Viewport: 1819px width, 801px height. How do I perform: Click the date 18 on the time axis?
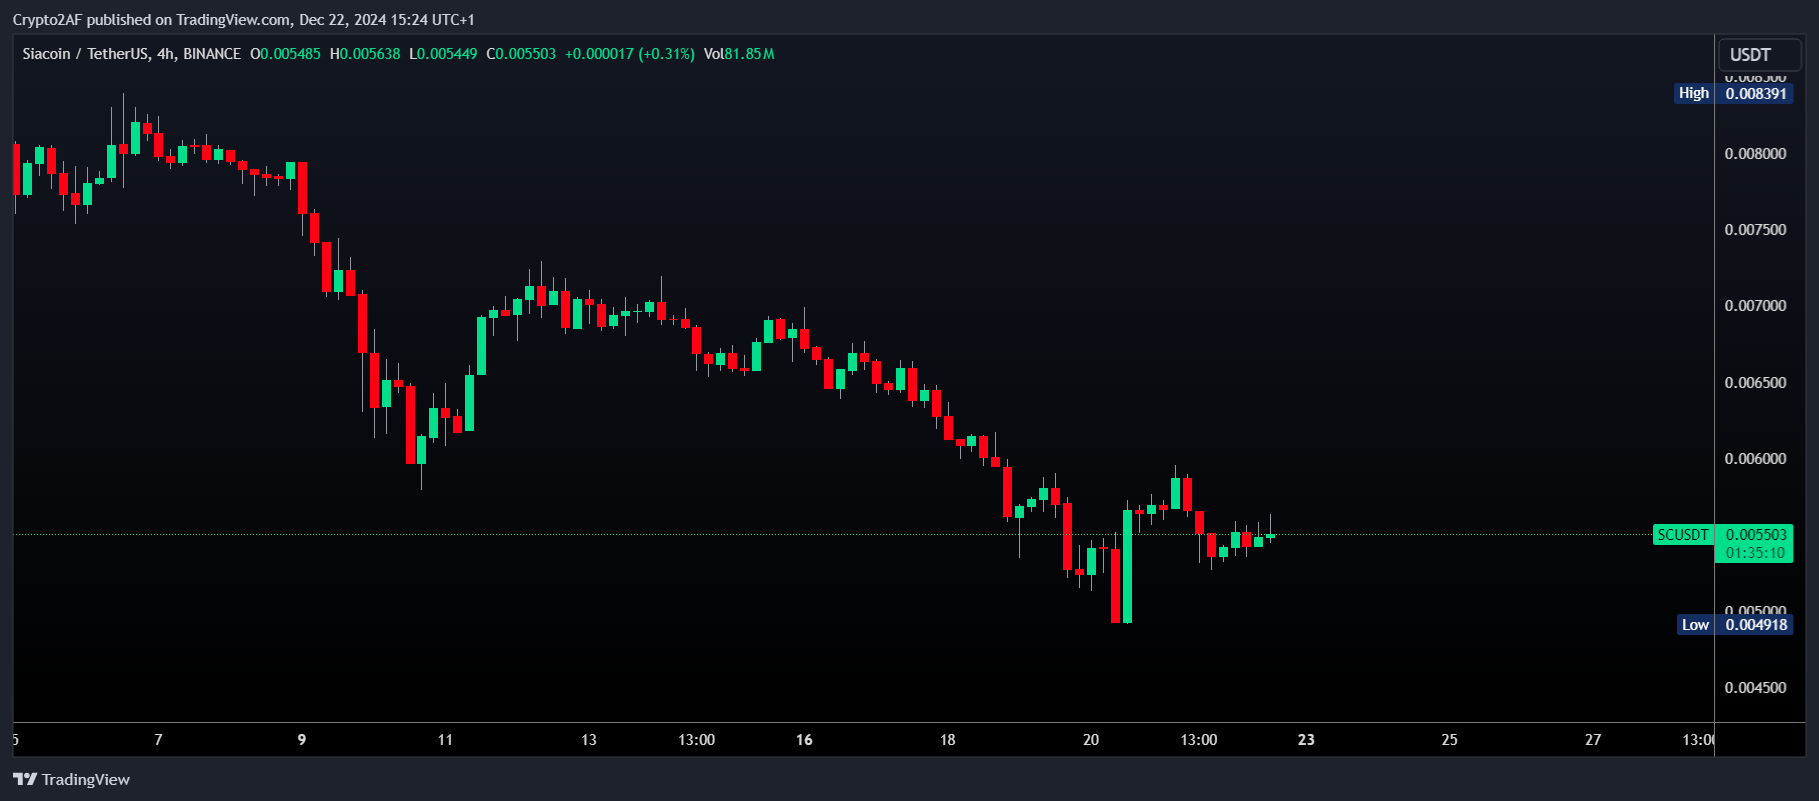[x=947, y=740]
